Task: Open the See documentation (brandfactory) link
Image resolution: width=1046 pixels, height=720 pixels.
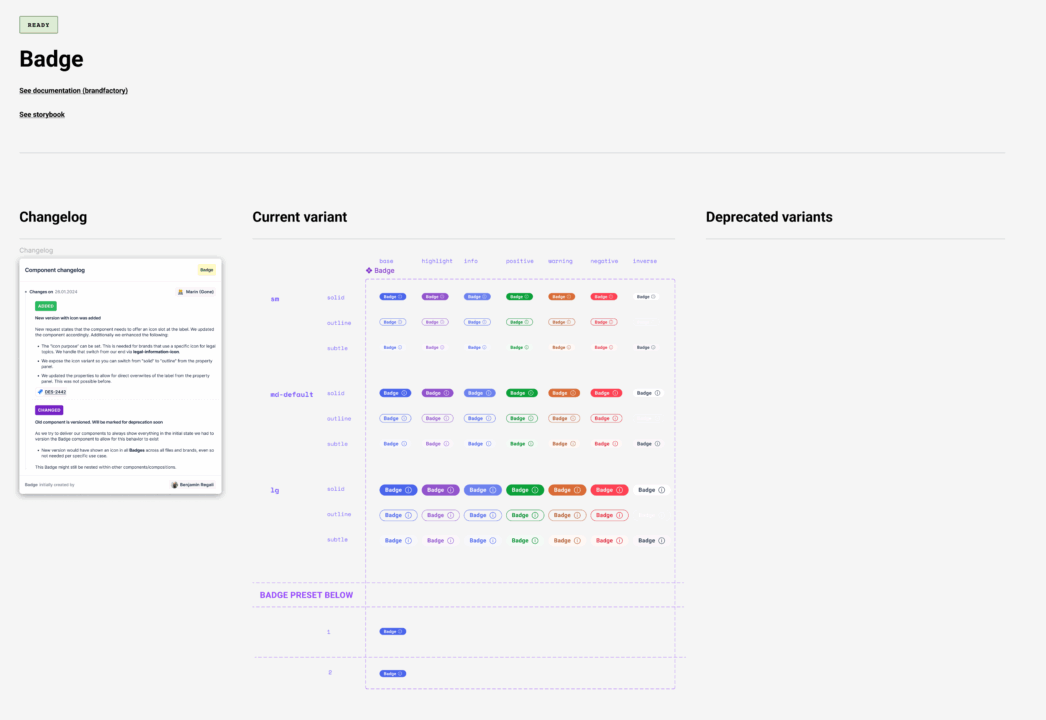Action: click(x=73, y=91)
